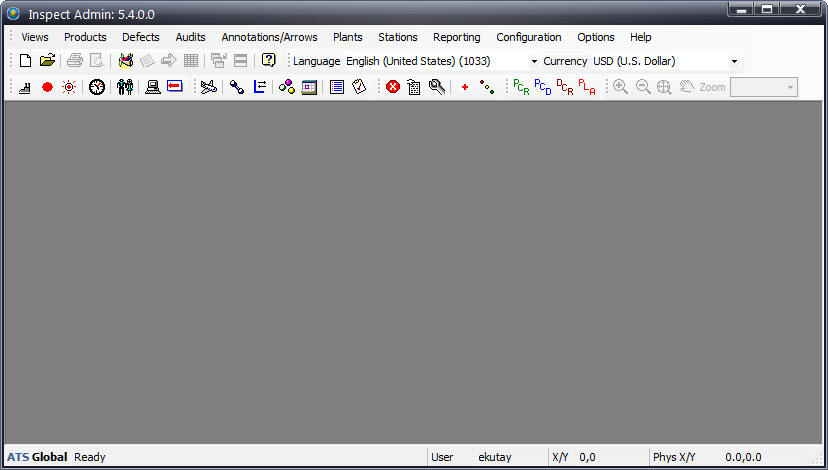
Task: Open the Currency dropdown
Action: tap(734, 61)
